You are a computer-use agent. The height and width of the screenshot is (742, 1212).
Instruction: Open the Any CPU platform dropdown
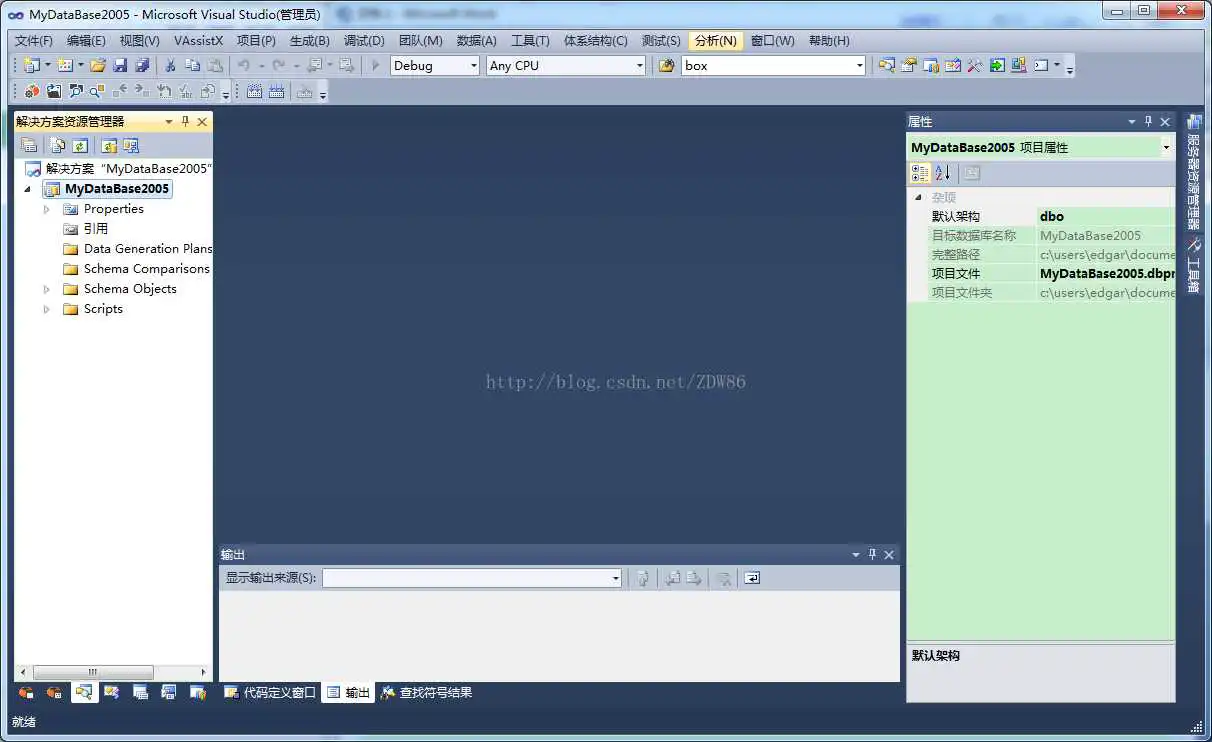640,66
